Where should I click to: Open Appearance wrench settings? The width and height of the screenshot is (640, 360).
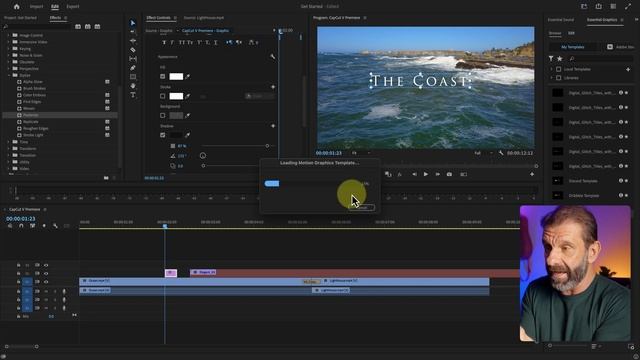click(273, 57)
